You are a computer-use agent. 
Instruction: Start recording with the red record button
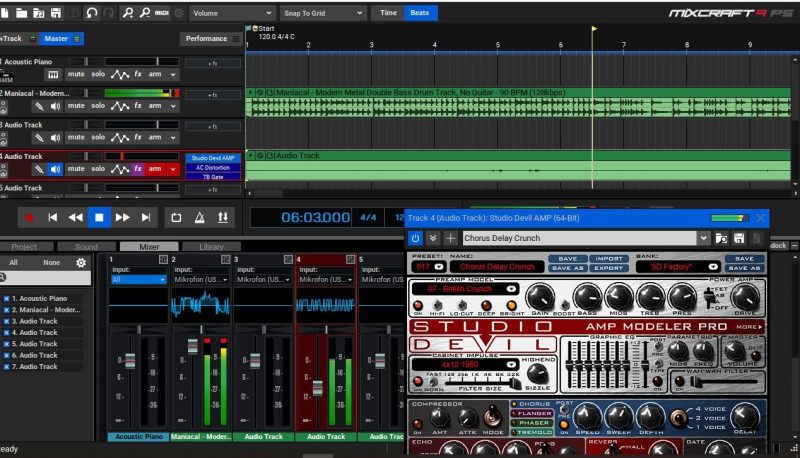[x=29, y=218]
